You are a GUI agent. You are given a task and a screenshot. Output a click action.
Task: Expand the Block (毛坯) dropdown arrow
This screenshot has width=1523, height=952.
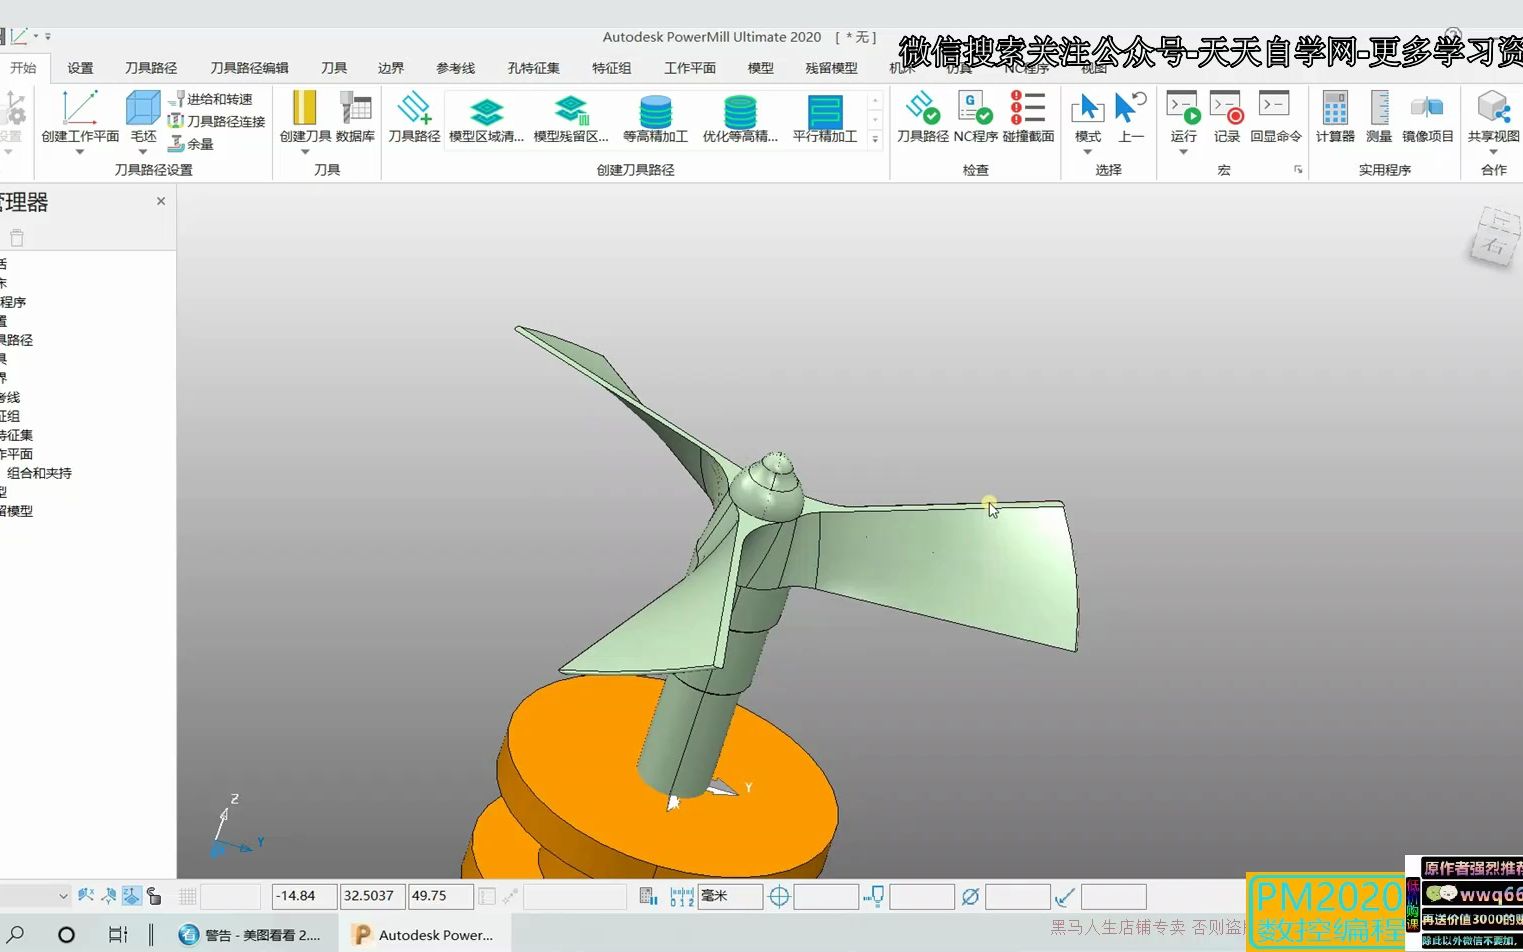(143, 152)
